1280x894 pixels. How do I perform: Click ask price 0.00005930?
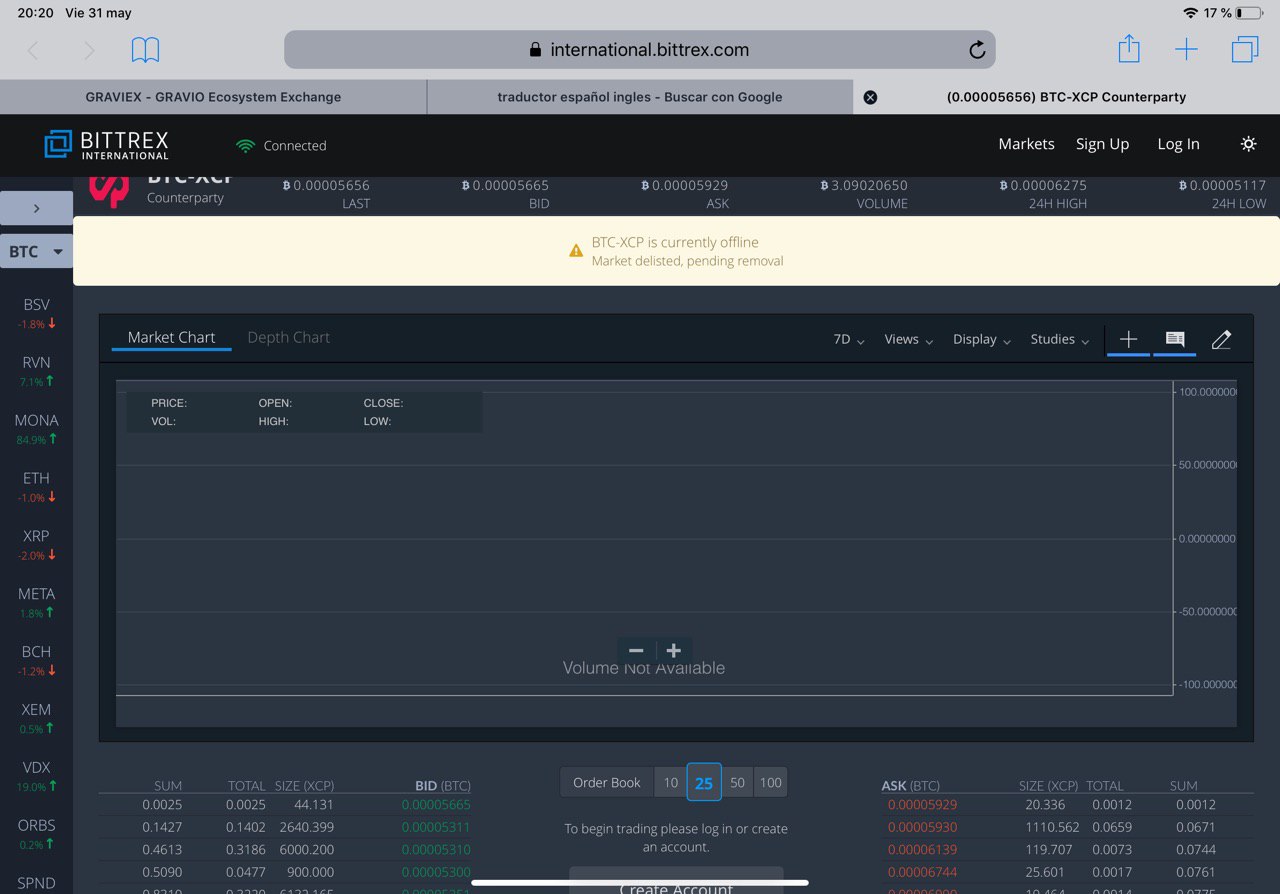pos(922,827)
